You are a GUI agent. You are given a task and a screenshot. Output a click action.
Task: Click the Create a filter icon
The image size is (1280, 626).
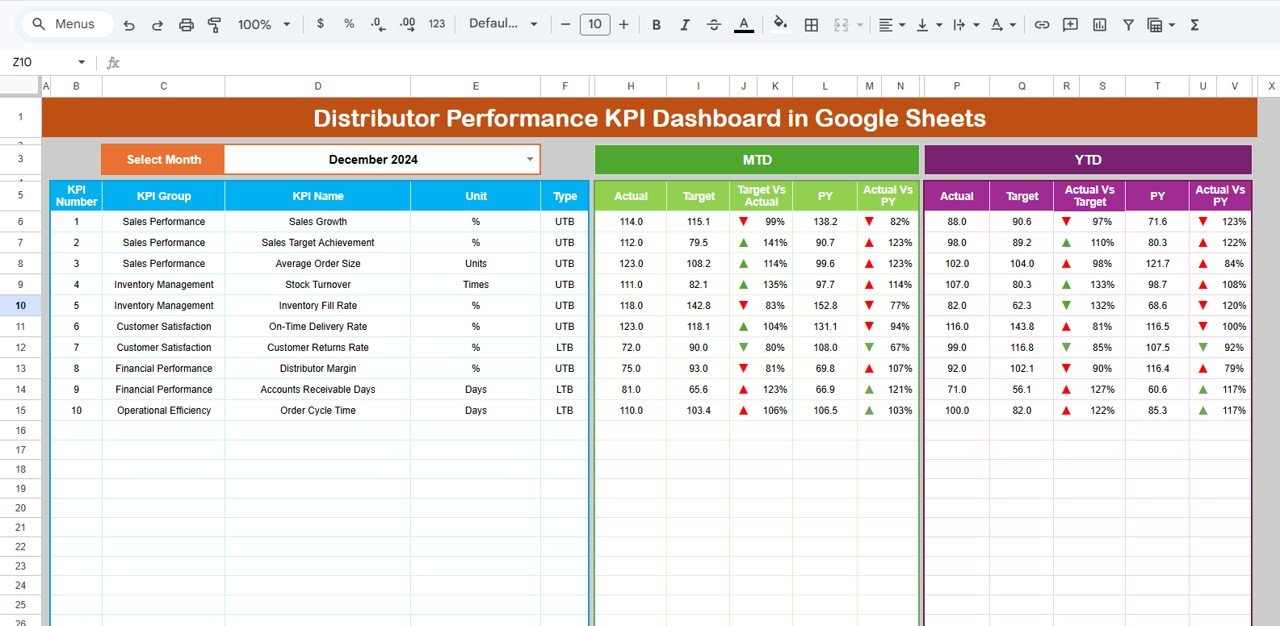tap(1127, 24)
